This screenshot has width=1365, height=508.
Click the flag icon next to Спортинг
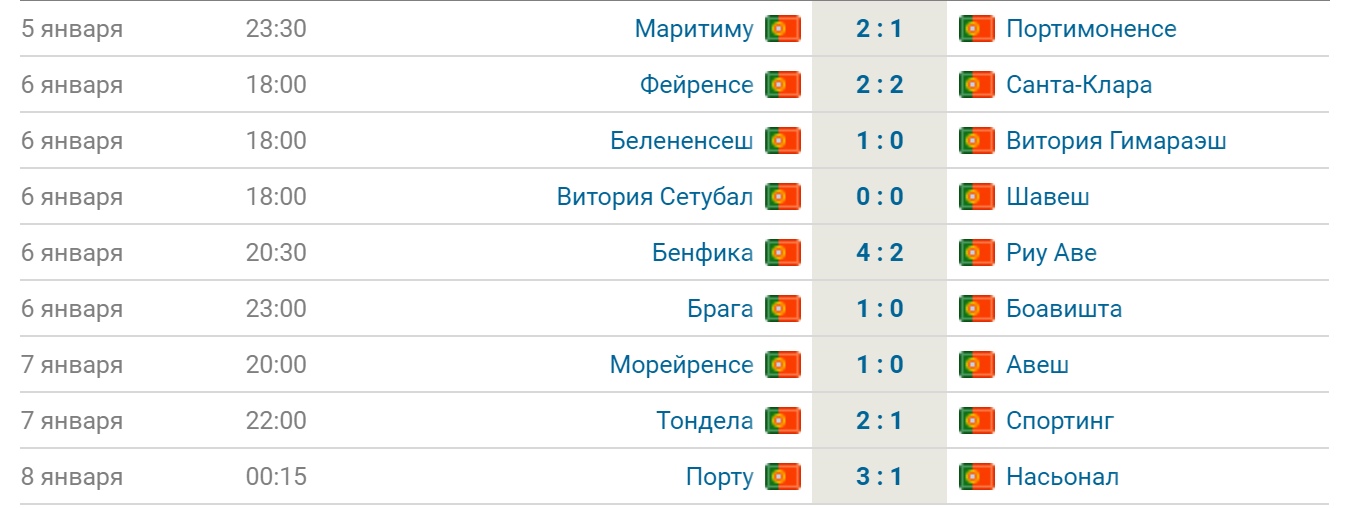[x=977, y=421]
